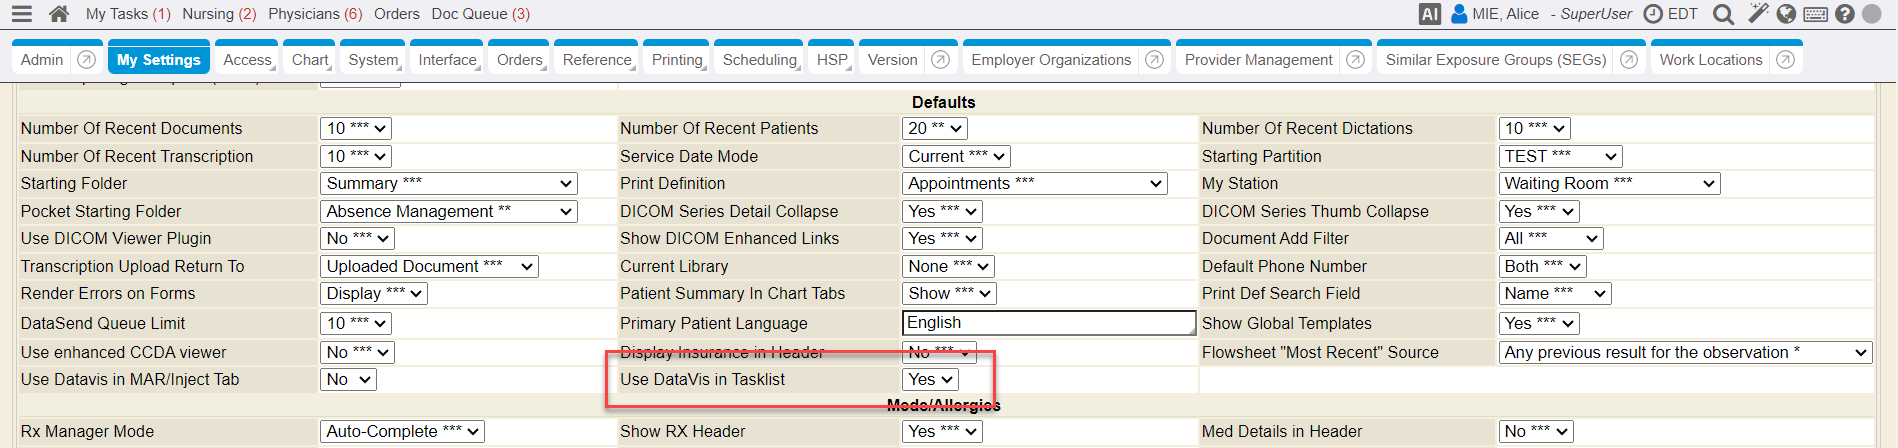The height and width of the screenshot is (448, 1898).
Task: Open the AI assistant icon
Action: click(1430, 14)
